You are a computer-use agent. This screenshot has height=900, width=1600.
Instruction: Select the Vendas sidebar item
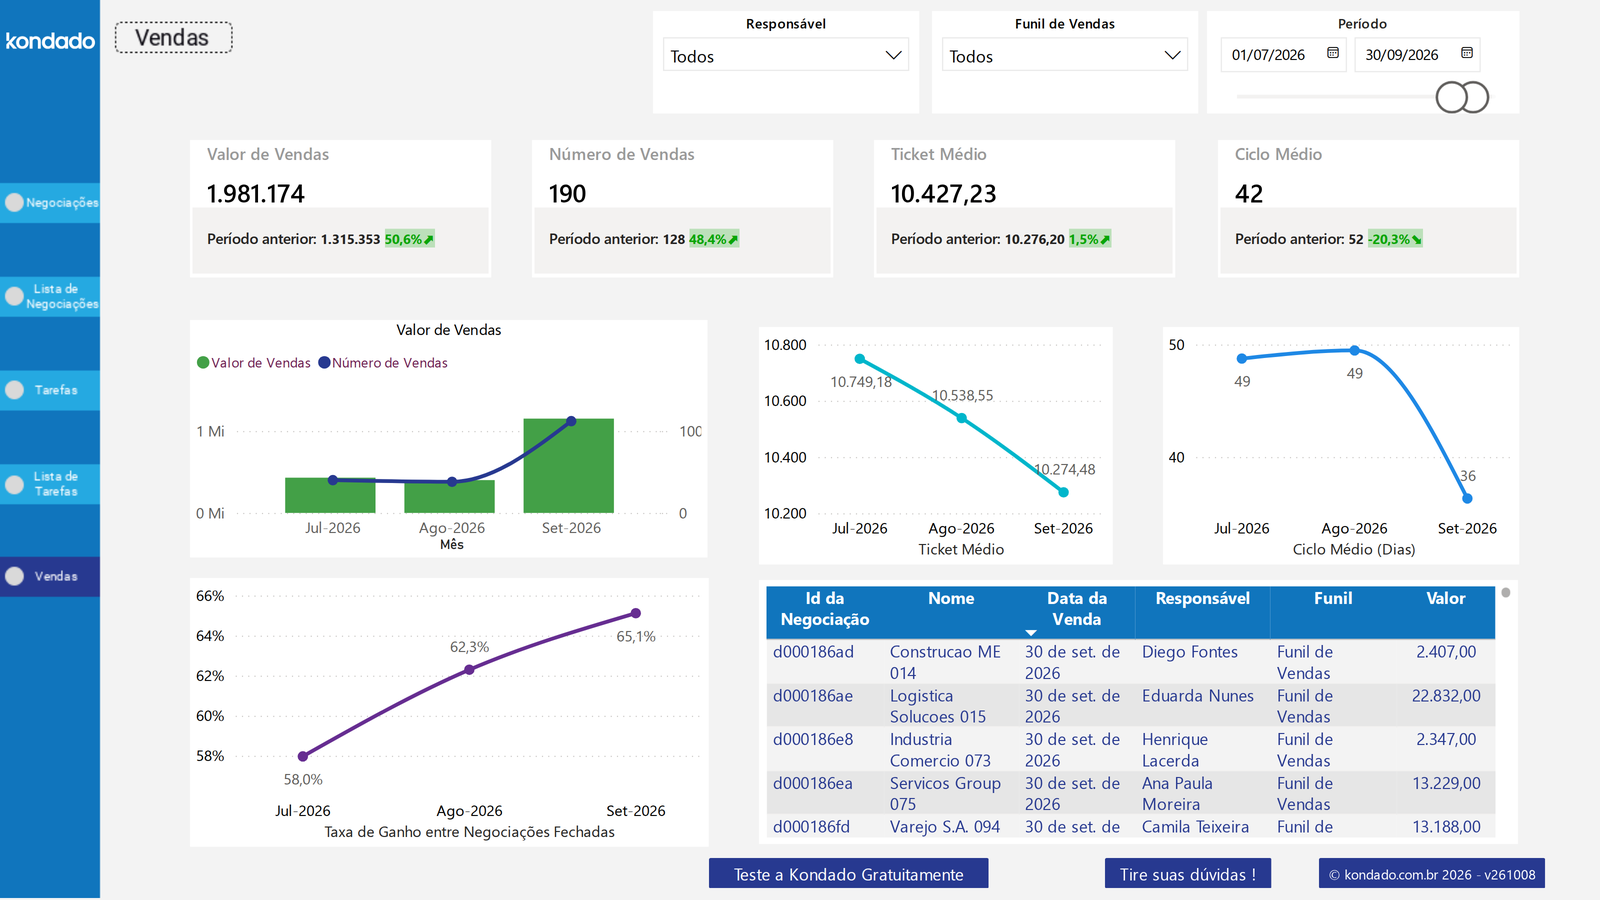point(50,576)
